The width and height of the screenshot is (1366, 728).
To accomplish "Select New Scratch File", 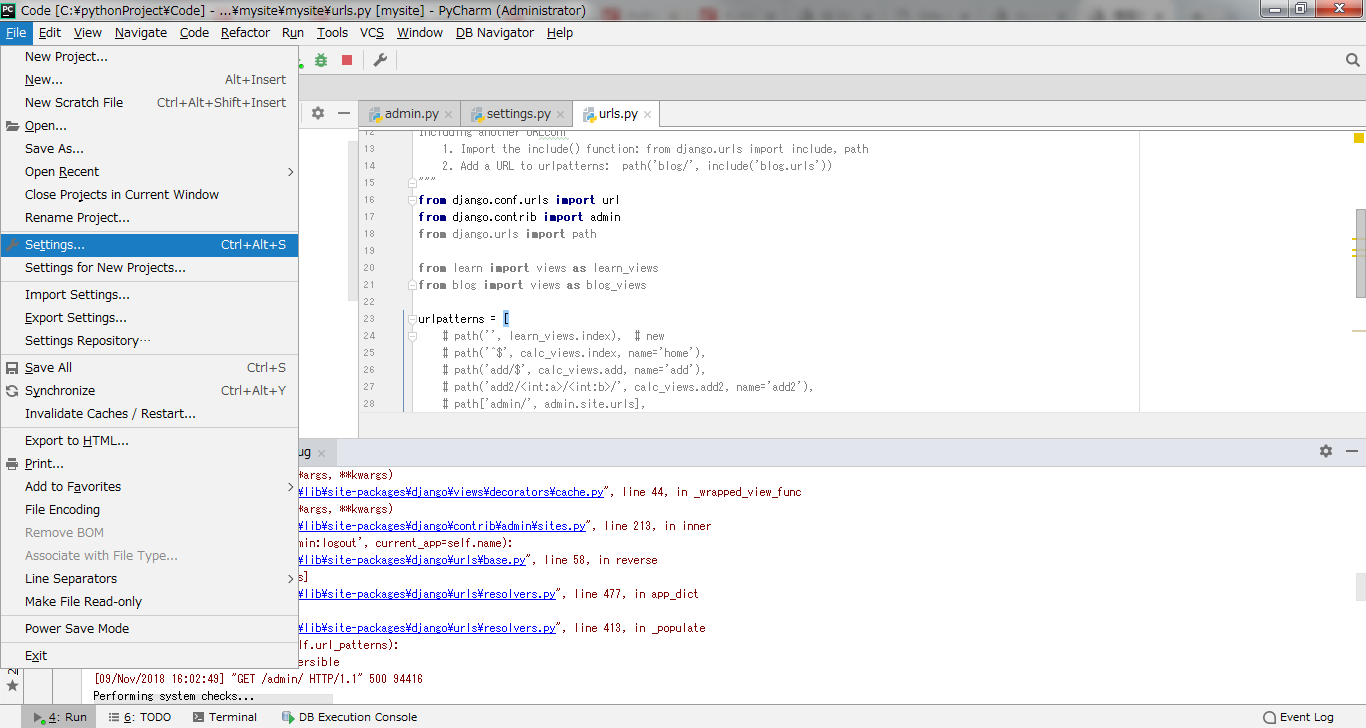I will [x=149, y=103].
